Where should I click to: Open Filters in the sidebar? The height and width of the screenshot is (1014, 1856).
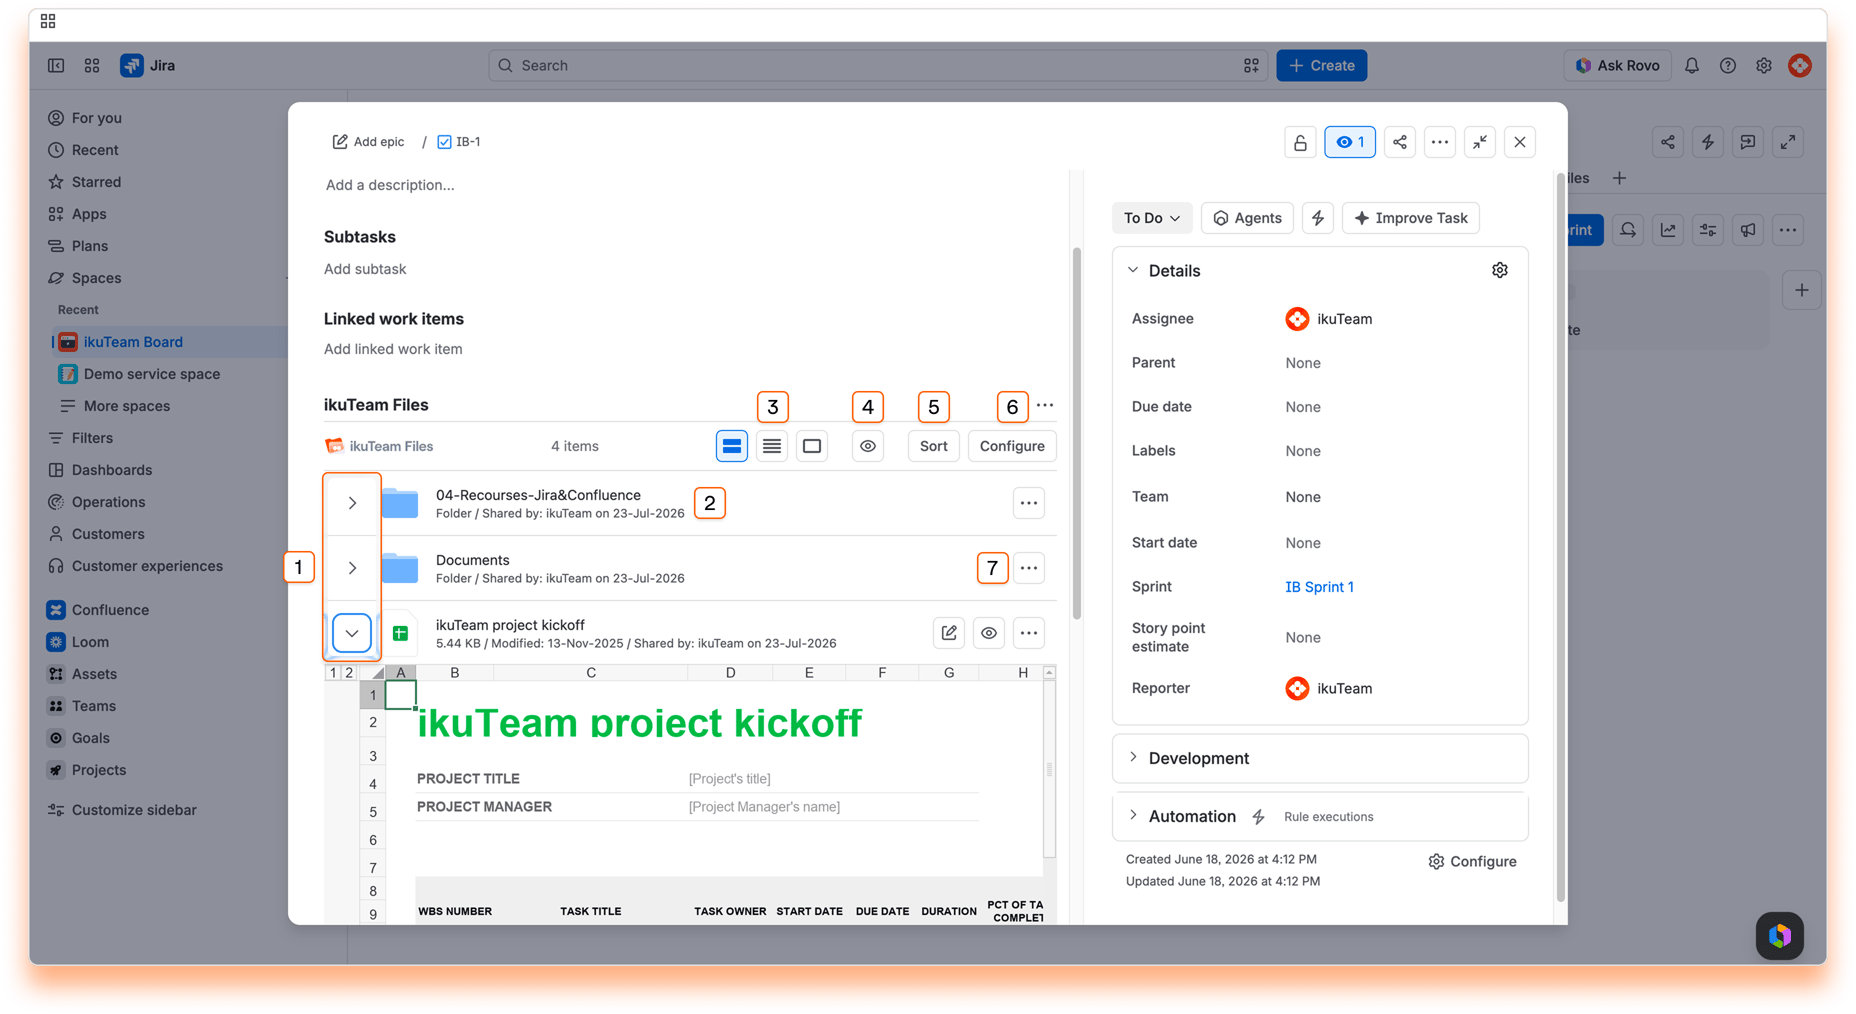tap(92, 438)
